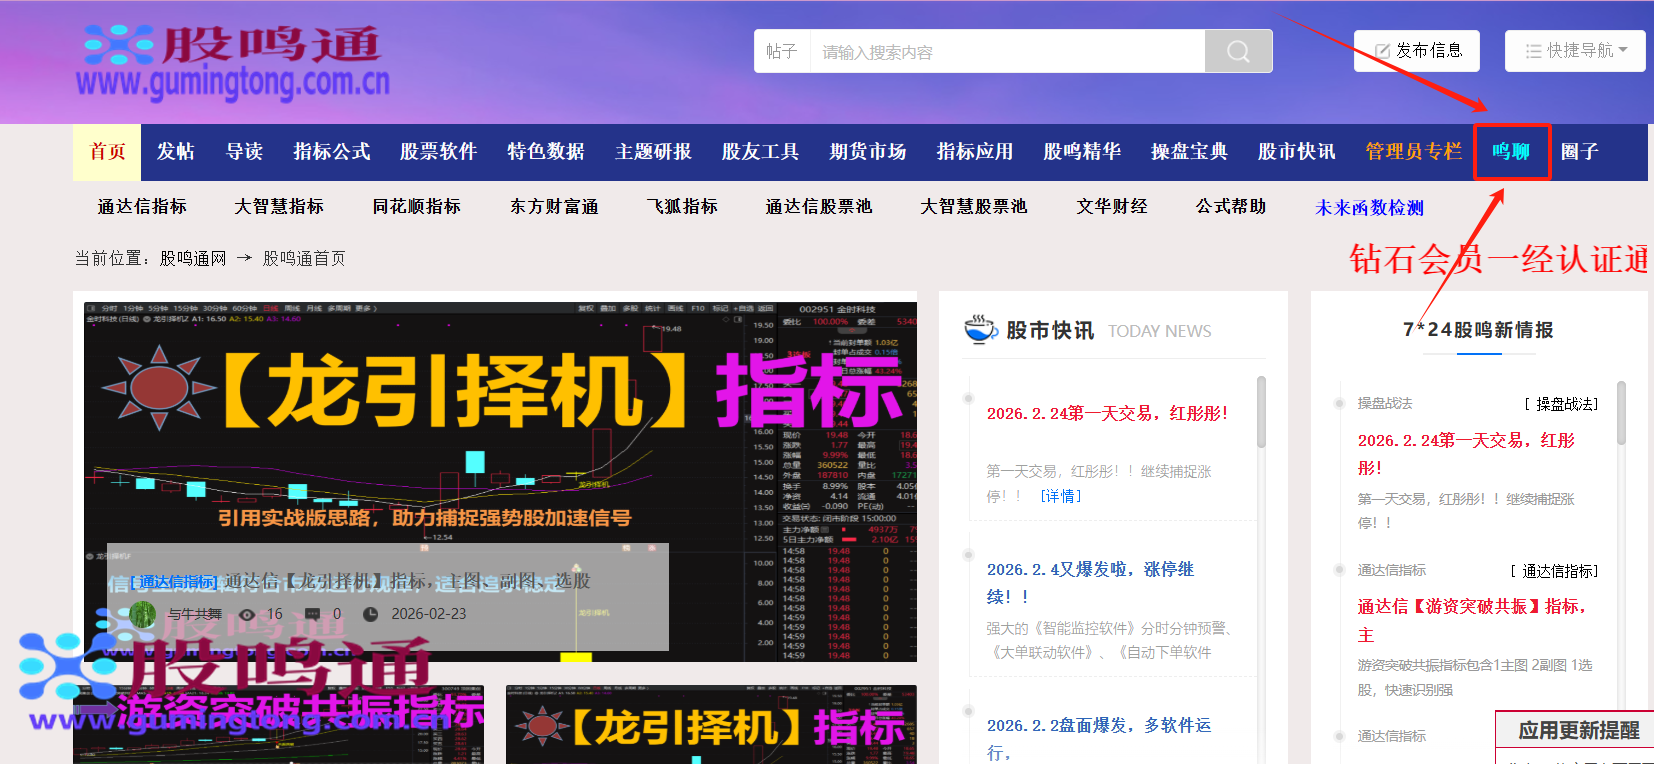Click in the search input field
The height and width of the screenshot is (764, 1654).
pyautogui.click(x=1007, y=51)
